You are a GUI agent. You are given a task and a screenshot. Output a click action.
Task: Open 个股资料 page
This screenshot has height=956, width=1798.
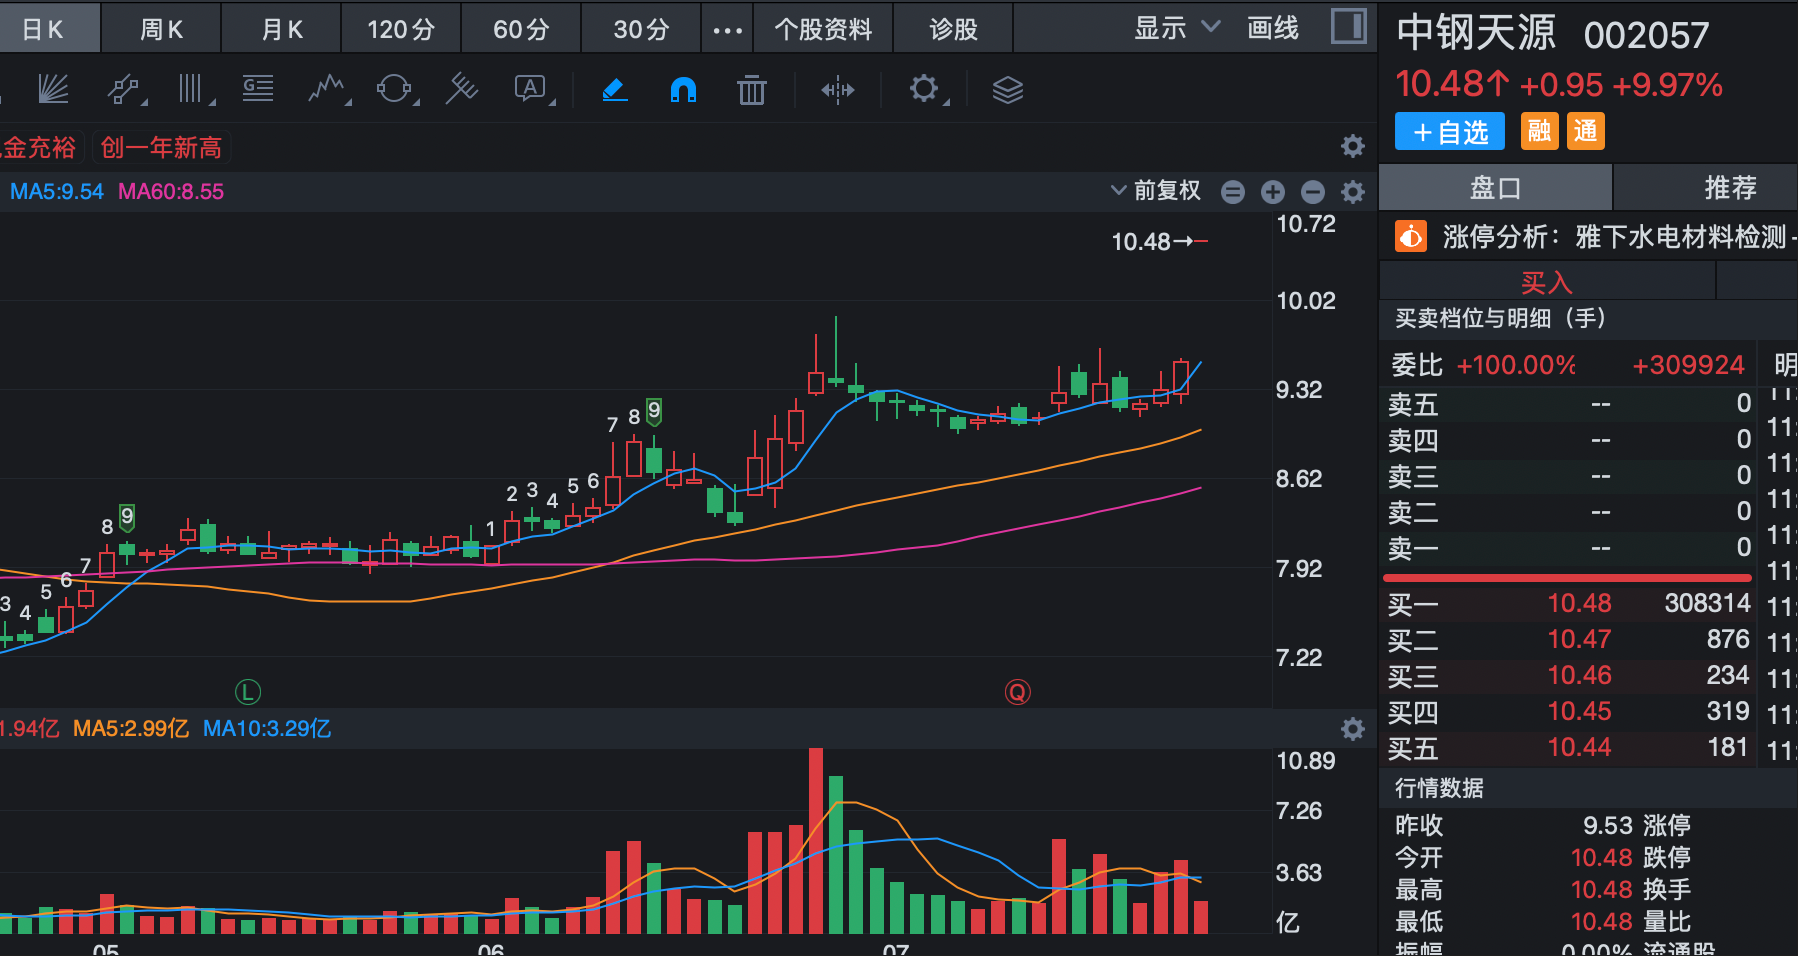pos(823,28)
